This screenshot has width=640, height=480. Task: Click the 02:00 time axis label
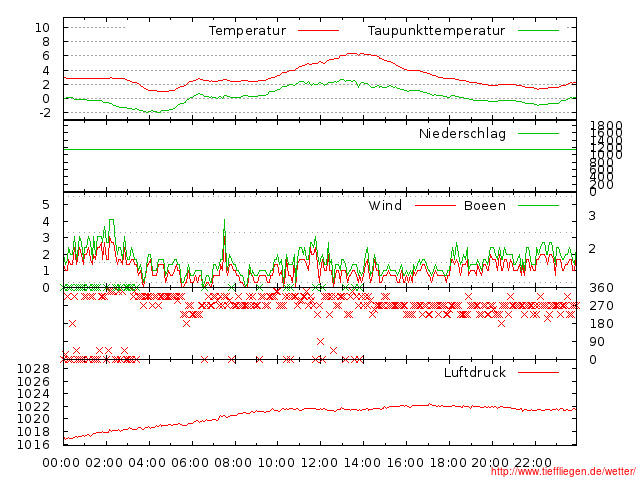(104, 463)
